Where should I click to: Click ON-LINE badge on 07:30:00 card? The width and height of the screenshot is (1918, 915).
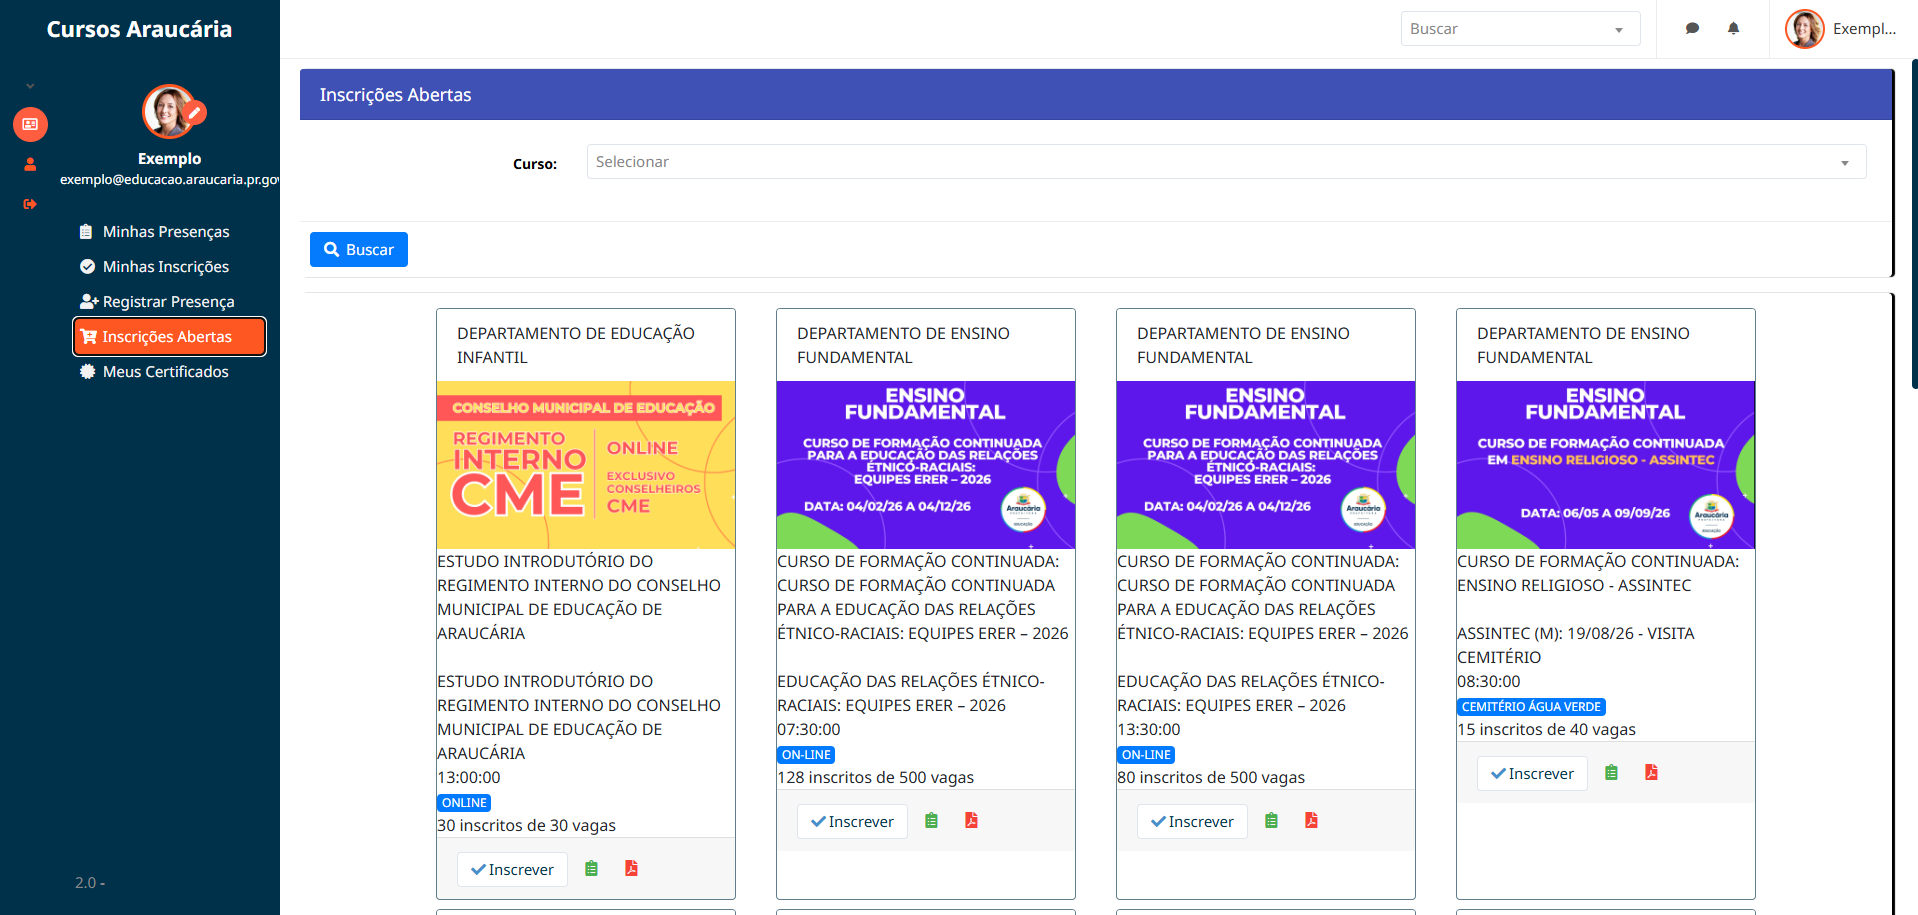(x=806, y=755)
